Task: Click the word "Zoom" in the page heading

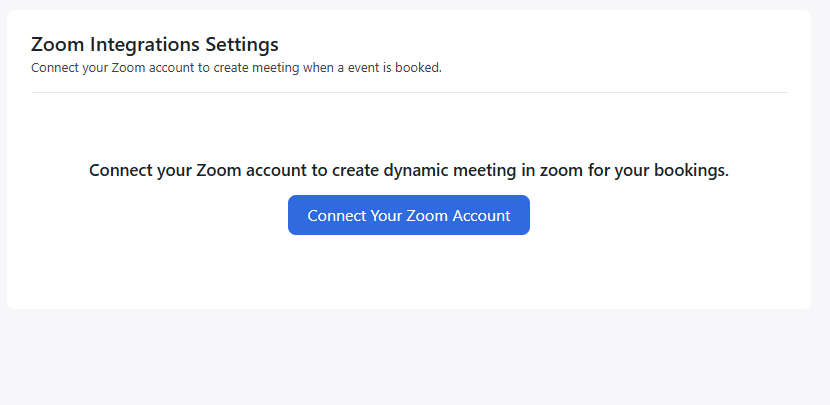Action: tap(54, 44)
